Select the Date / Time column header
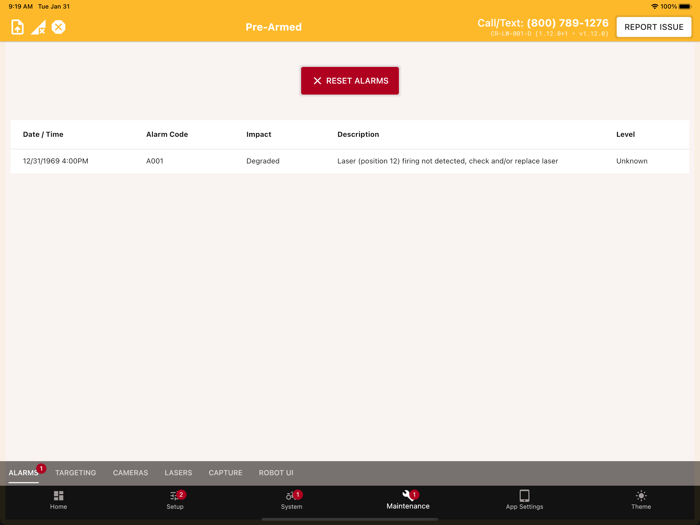Viewport: 700px width, 525px height. click(43, 134)
